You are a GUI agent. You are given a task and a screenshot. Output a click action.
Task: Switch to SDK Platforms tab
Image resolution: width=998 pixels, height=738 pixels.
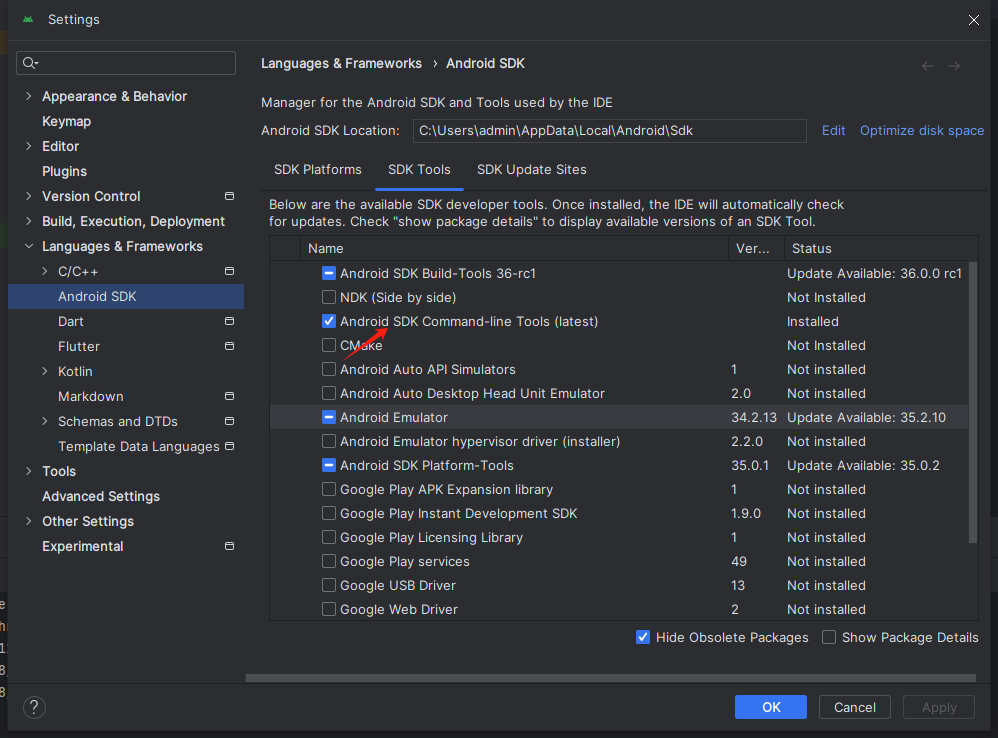click(x=318, y=170)
